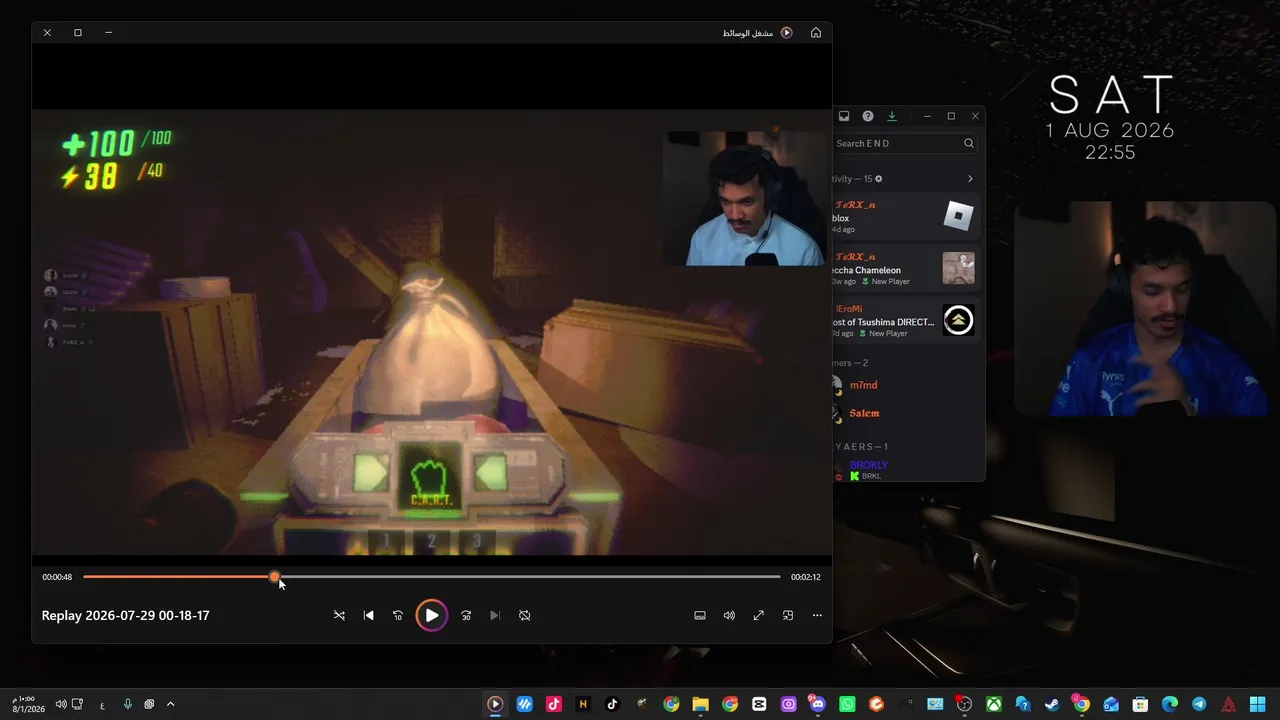Viewport: 1280px width, 720px height.
Task: Open the subtitles and captions options
Action: point(700,615)
